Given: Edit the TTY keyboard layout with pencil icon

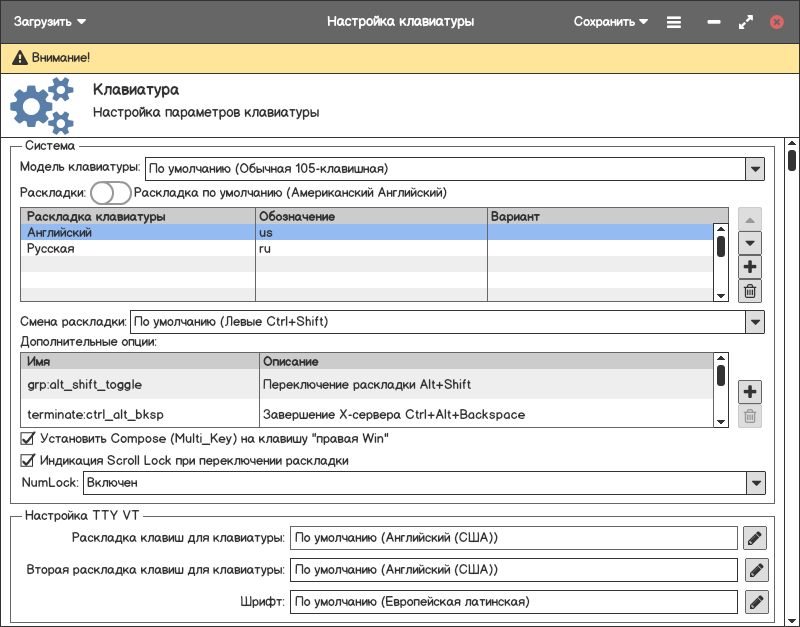Looking at the screenshot, I should pos(755,539).
